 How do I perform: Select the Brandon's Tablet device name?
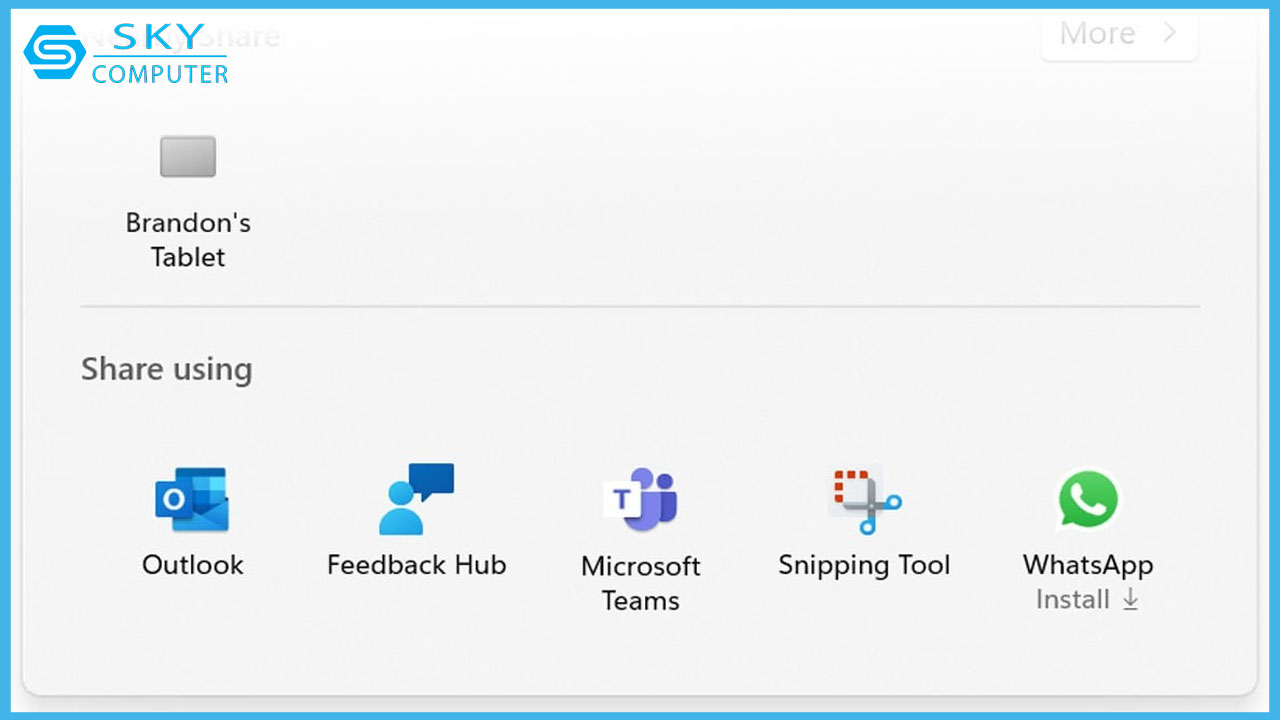click(188, 240)
